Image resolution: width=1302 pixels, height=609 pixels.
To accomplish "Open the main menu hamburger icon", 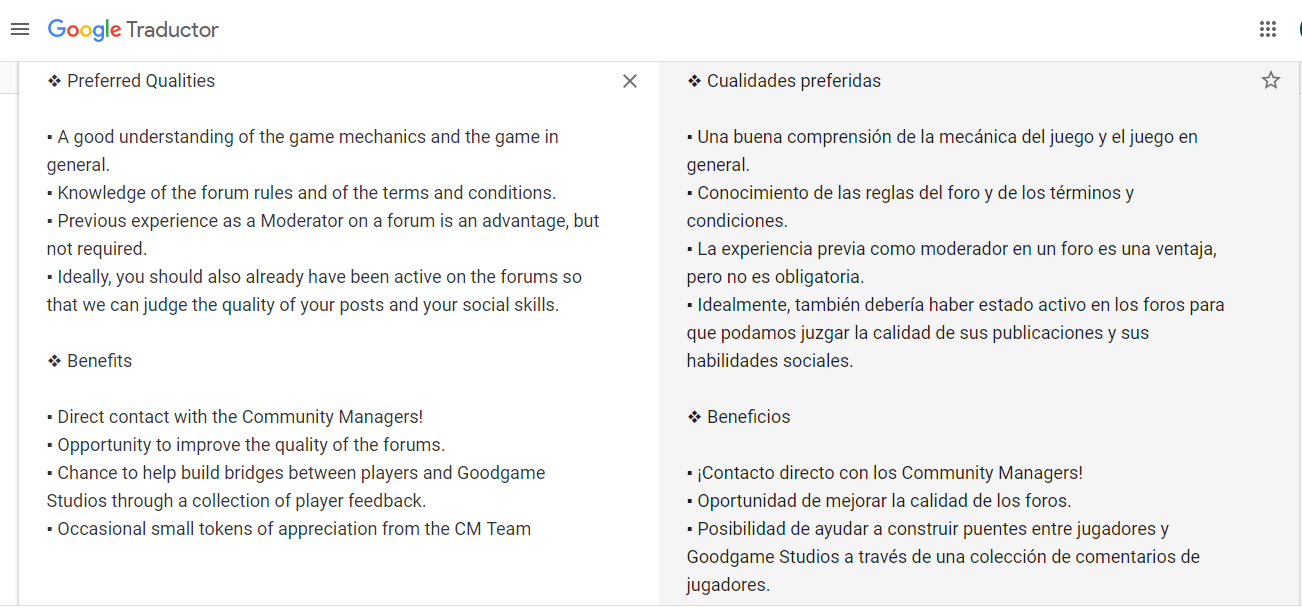I will (20, 30).
